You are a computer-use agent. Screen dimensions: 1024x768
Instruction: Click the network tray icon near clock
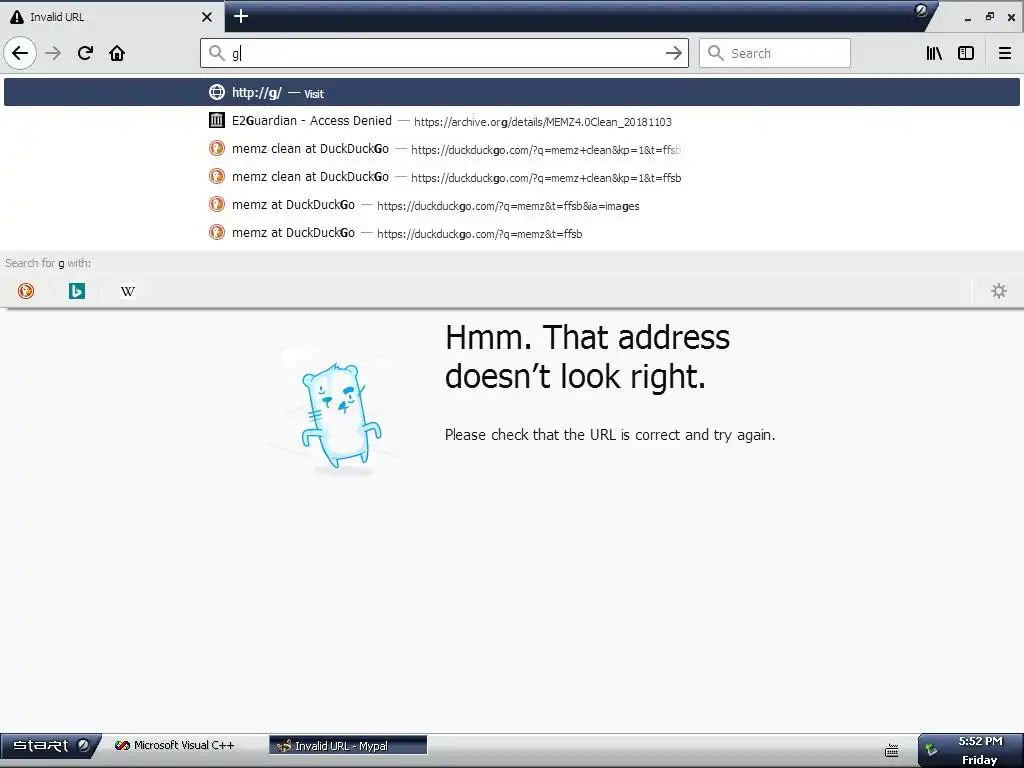(x=931, y=748)
